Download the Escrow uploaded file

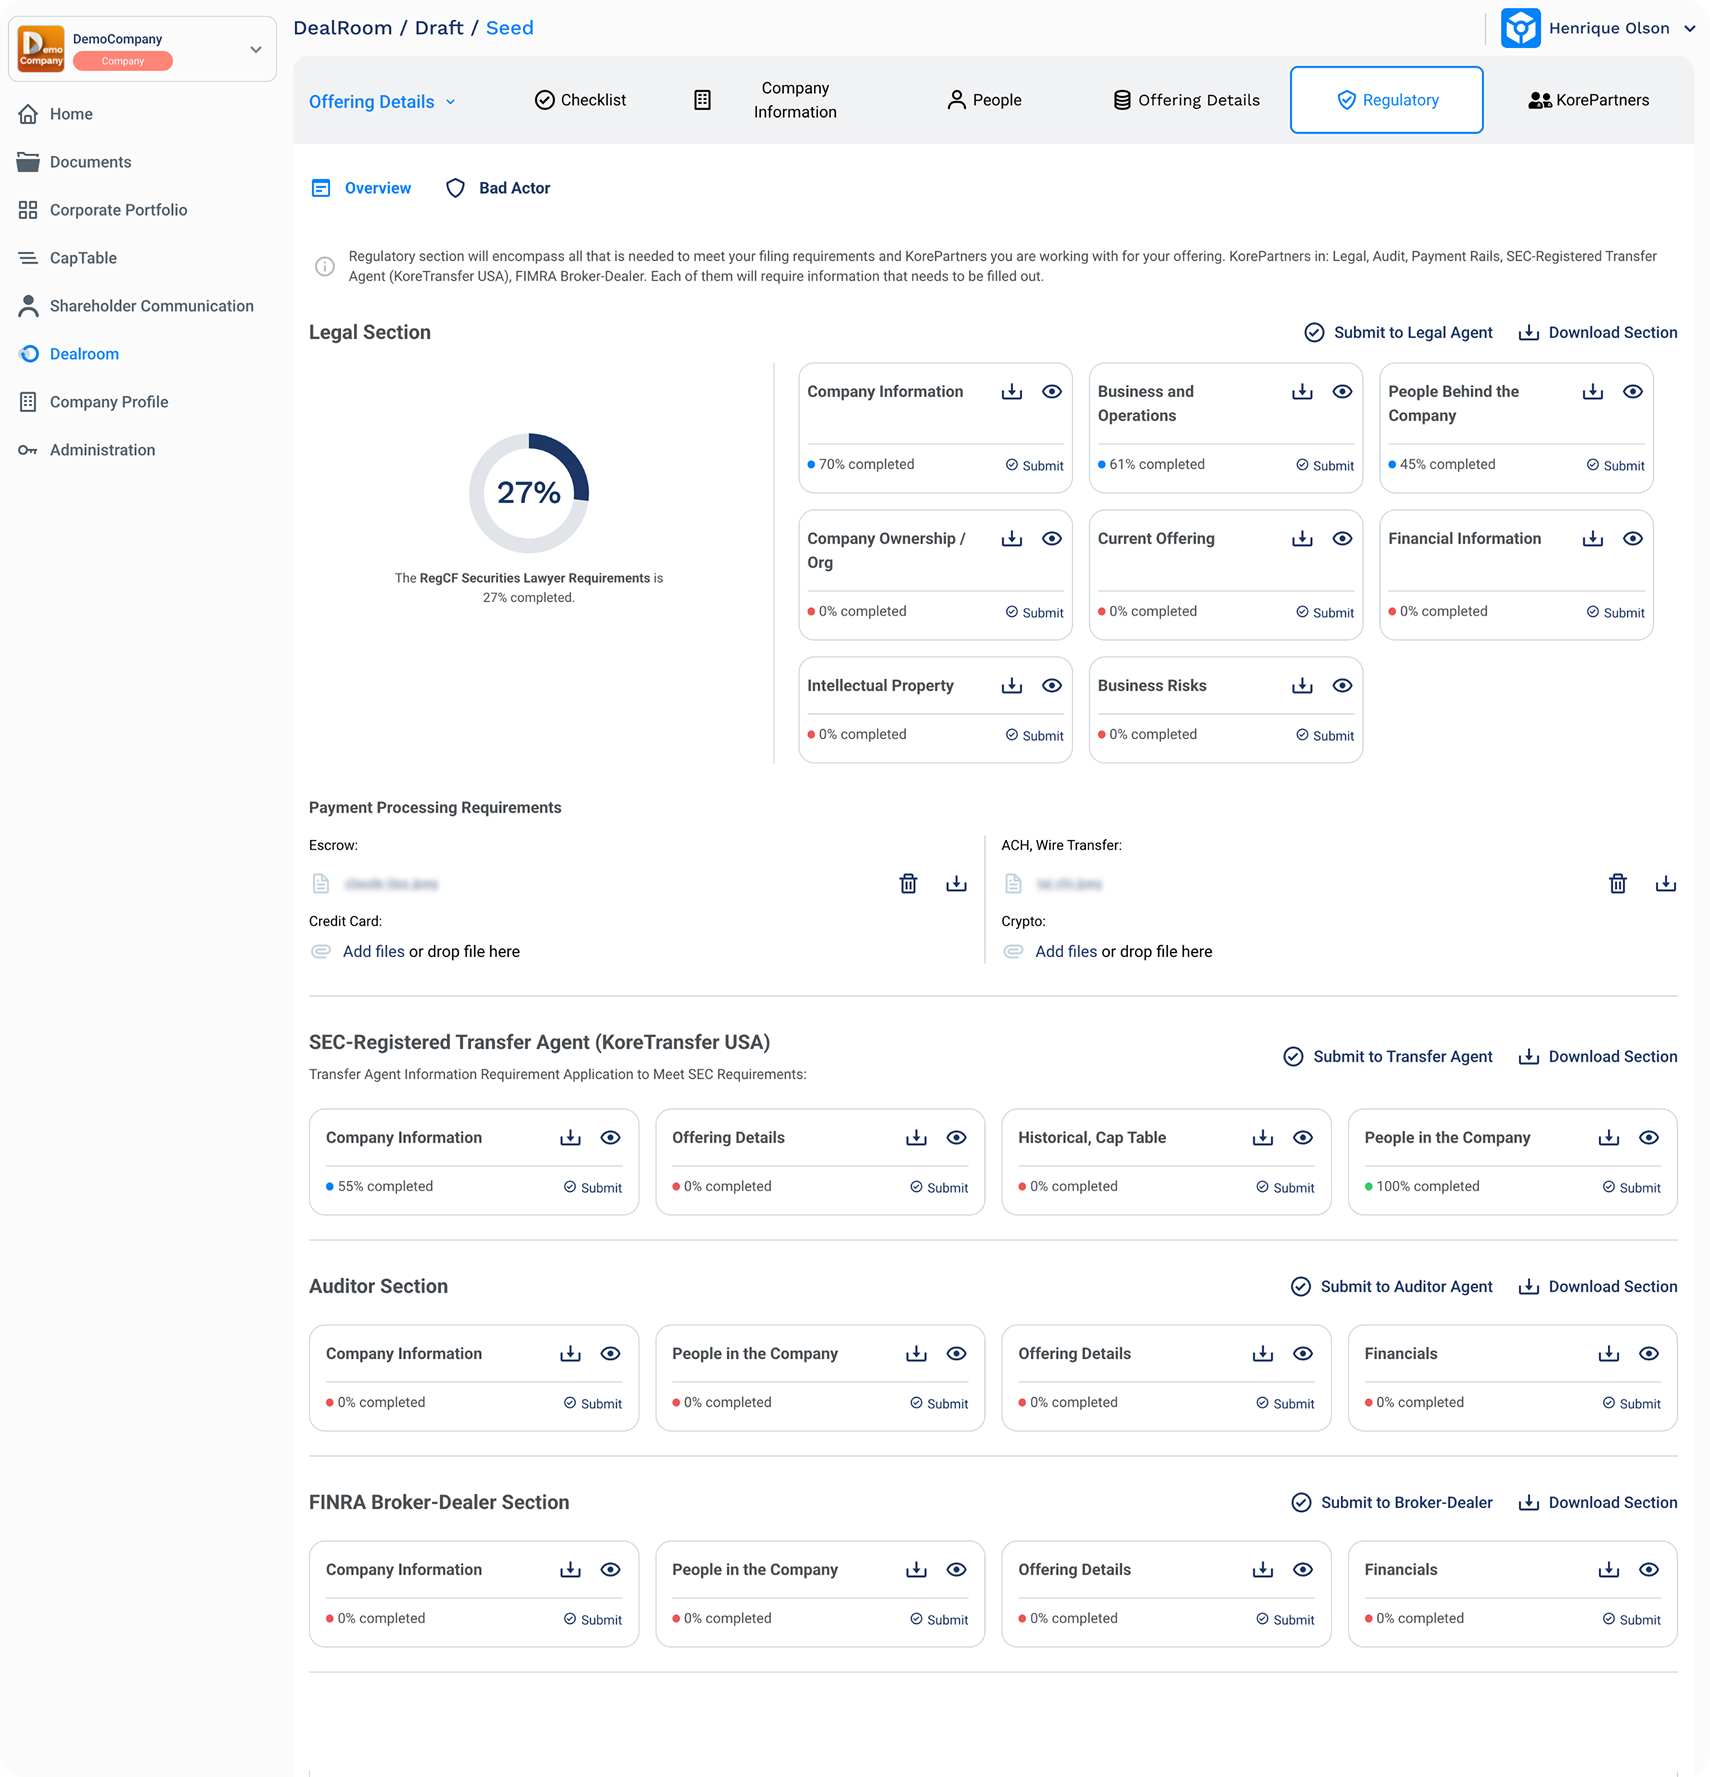956,883
